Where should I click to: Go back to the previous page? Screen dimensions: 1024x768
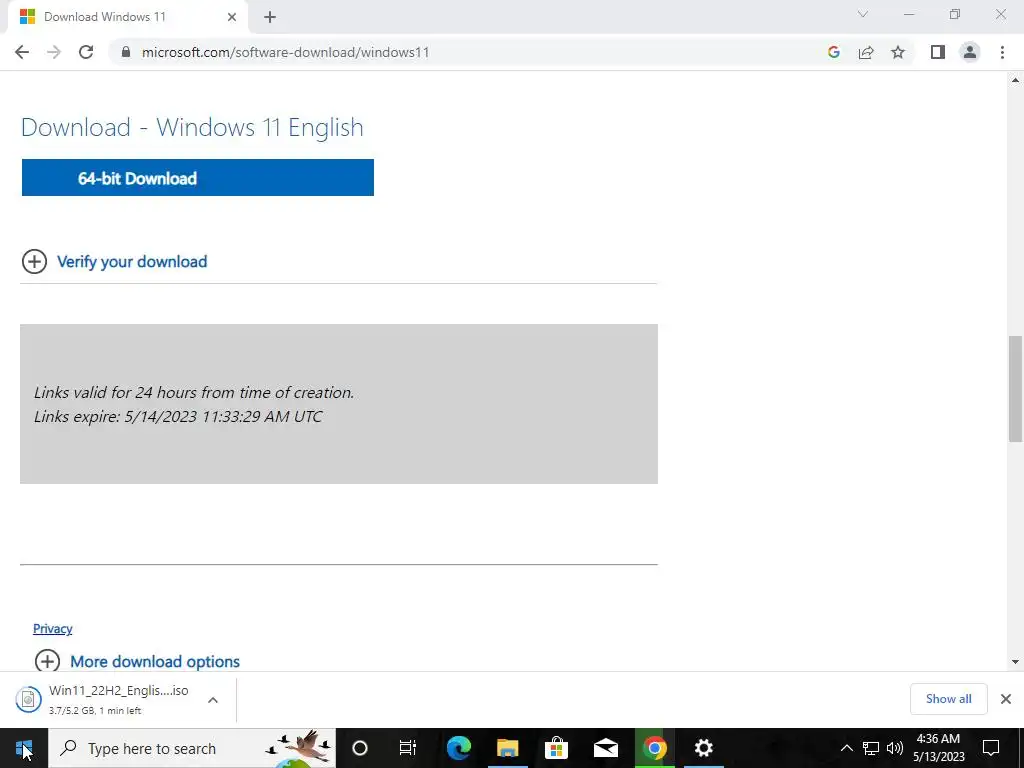click(x=22, y=52)
